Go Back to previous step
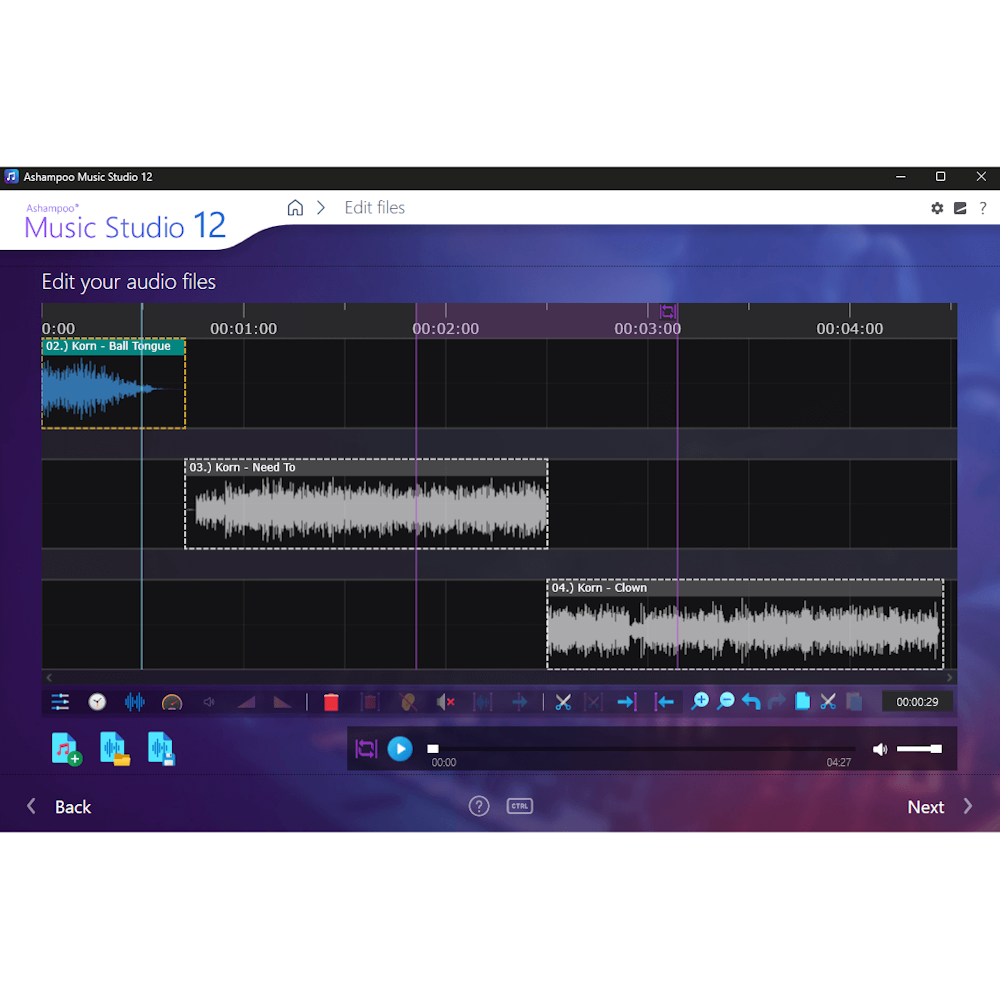The width and height of the screenshot is (1000, 1000). (x=59, y=807)
